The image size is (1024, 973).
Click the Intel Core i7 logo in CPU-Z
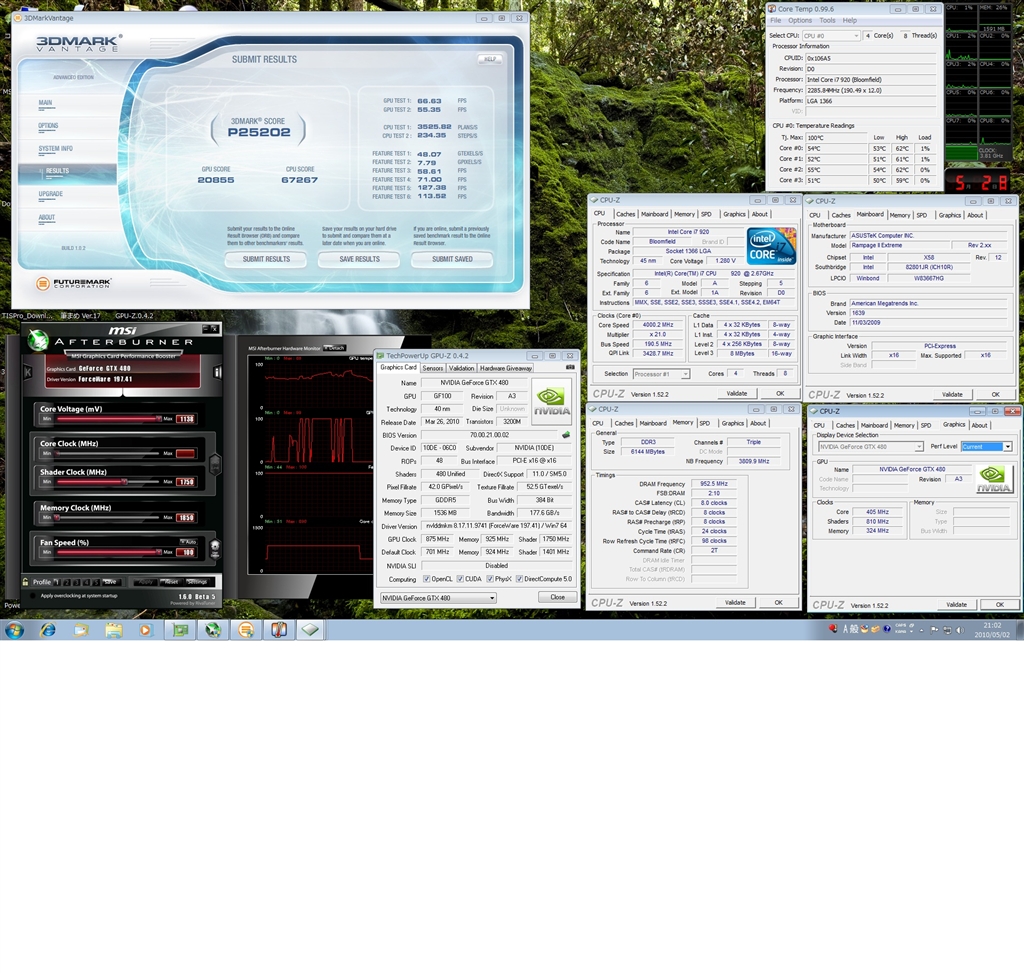click(x=770, y=247)
